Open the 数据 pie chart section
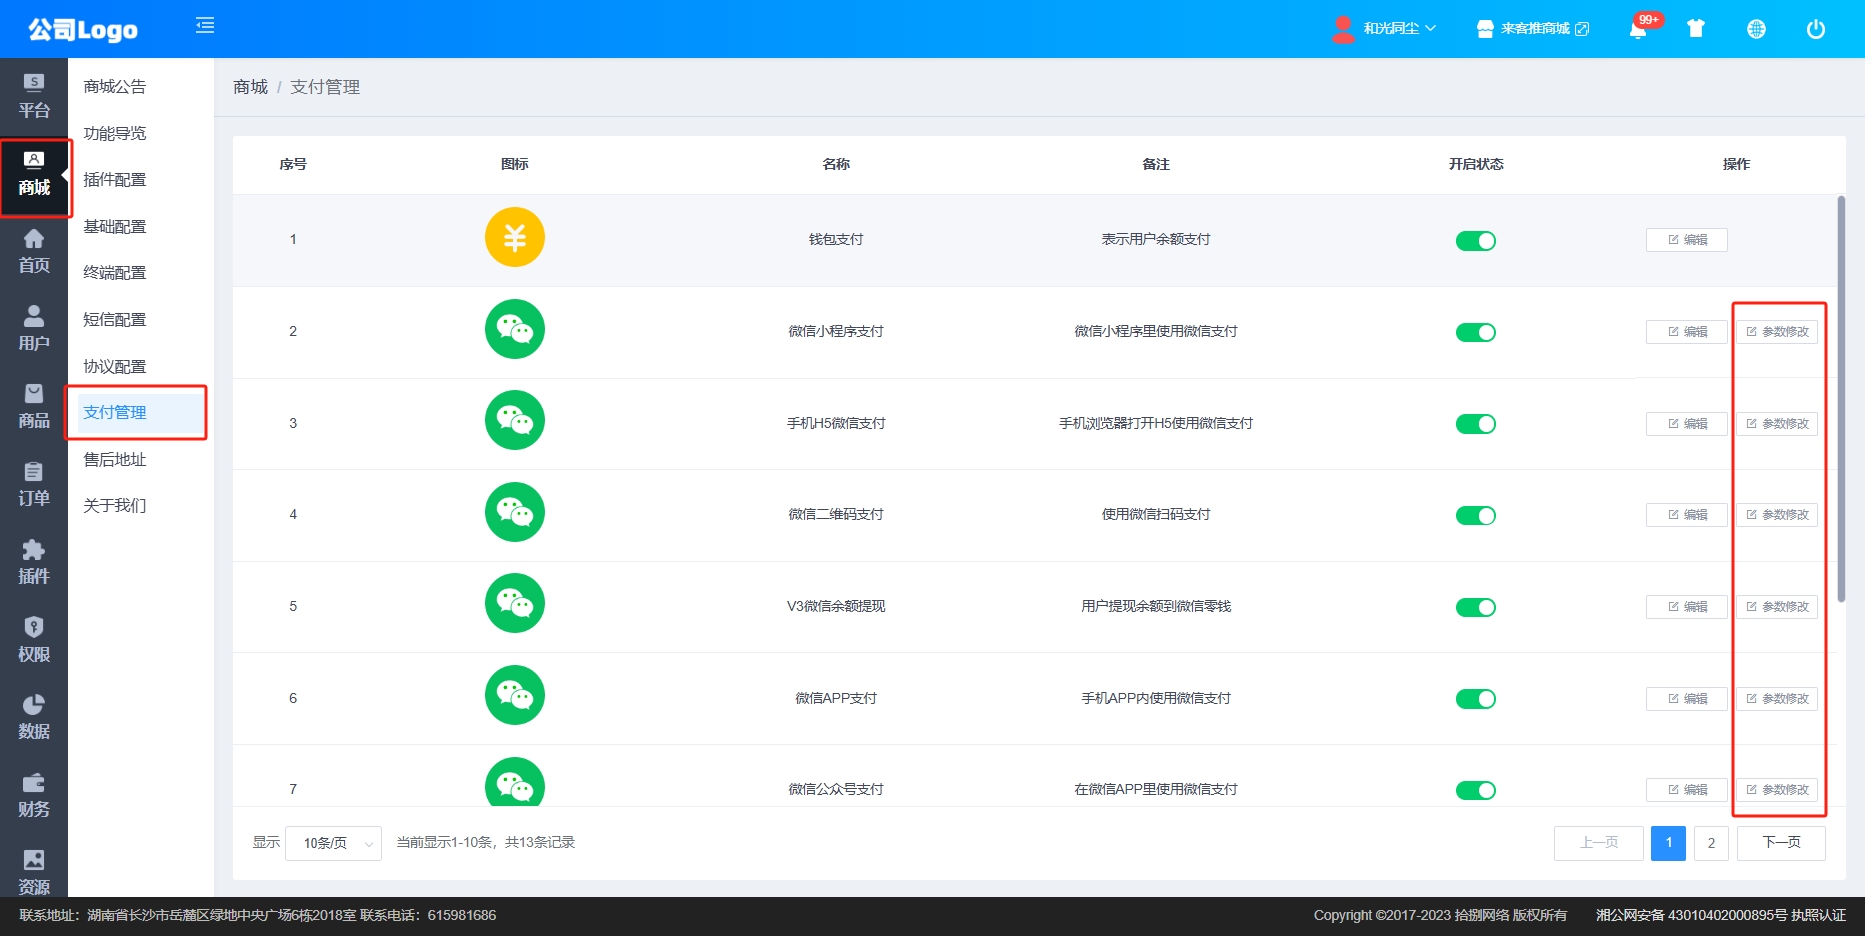The image size is (1865, 936). [34, 717]
